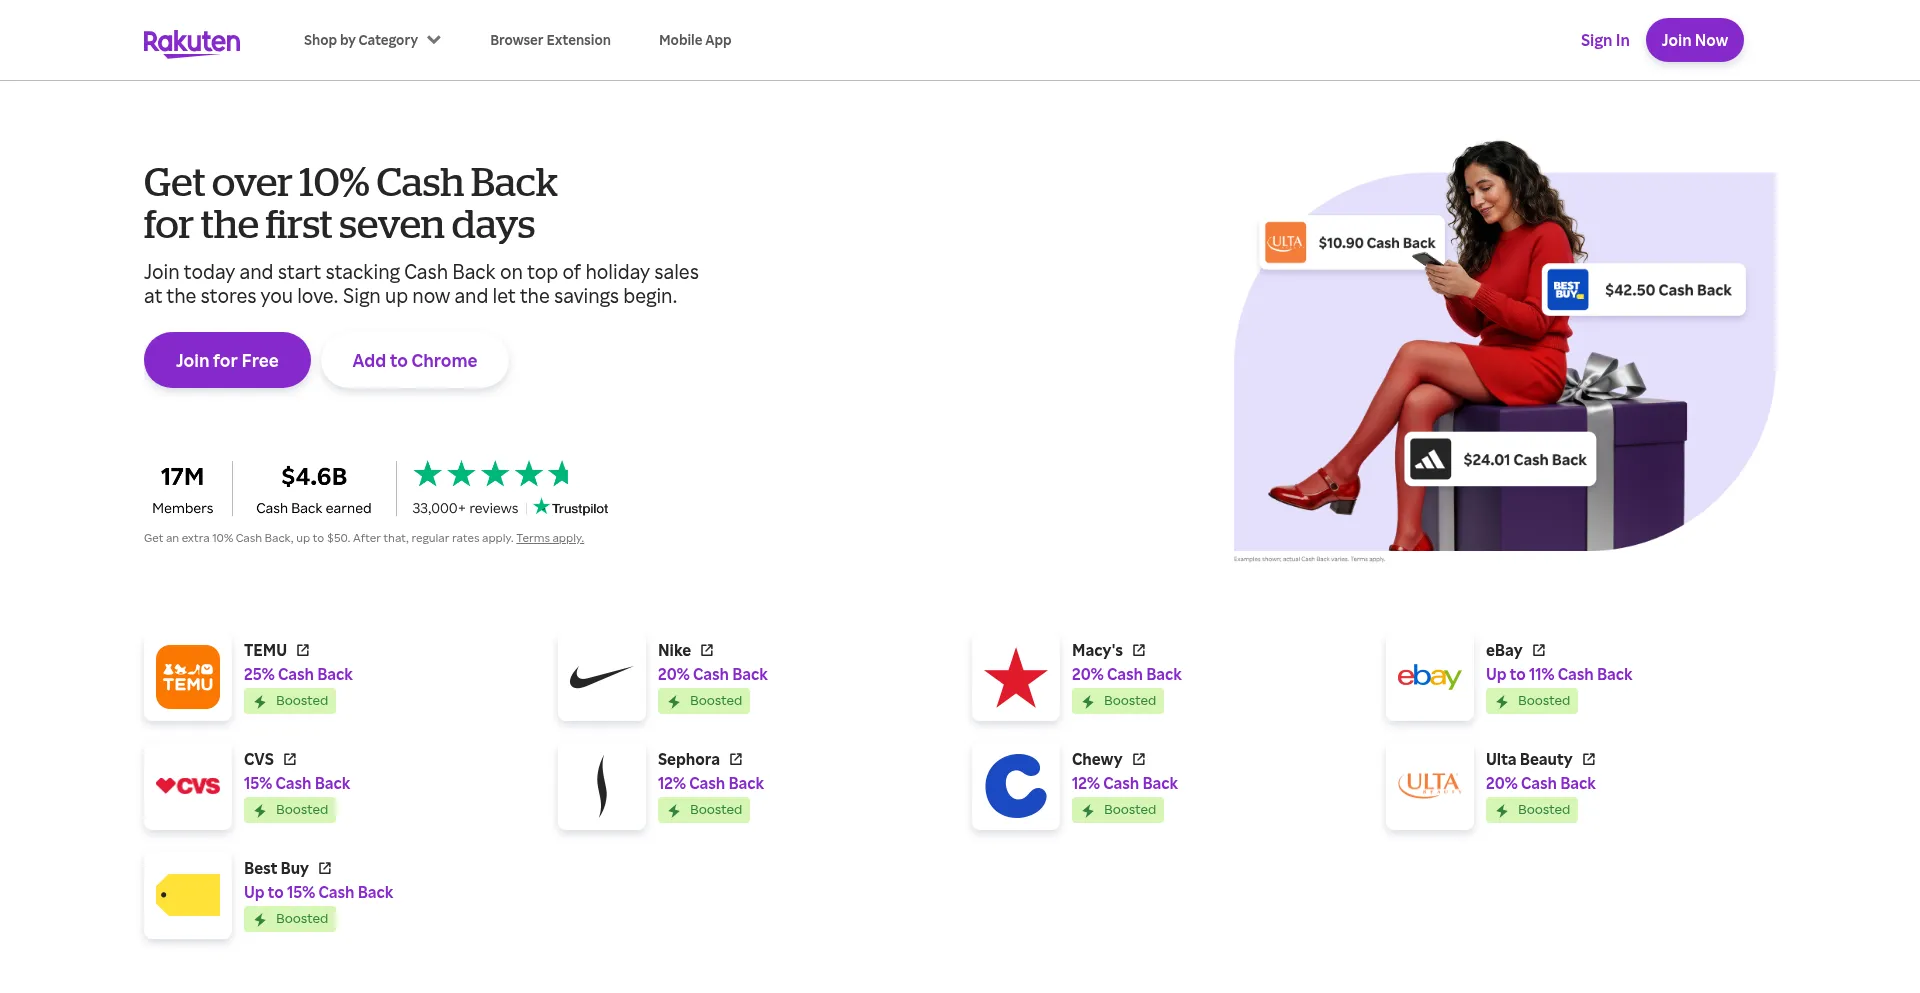Screen dimensions: 1920x993
Task: Open the CVS heart logo tile
Action: (188, 786)
